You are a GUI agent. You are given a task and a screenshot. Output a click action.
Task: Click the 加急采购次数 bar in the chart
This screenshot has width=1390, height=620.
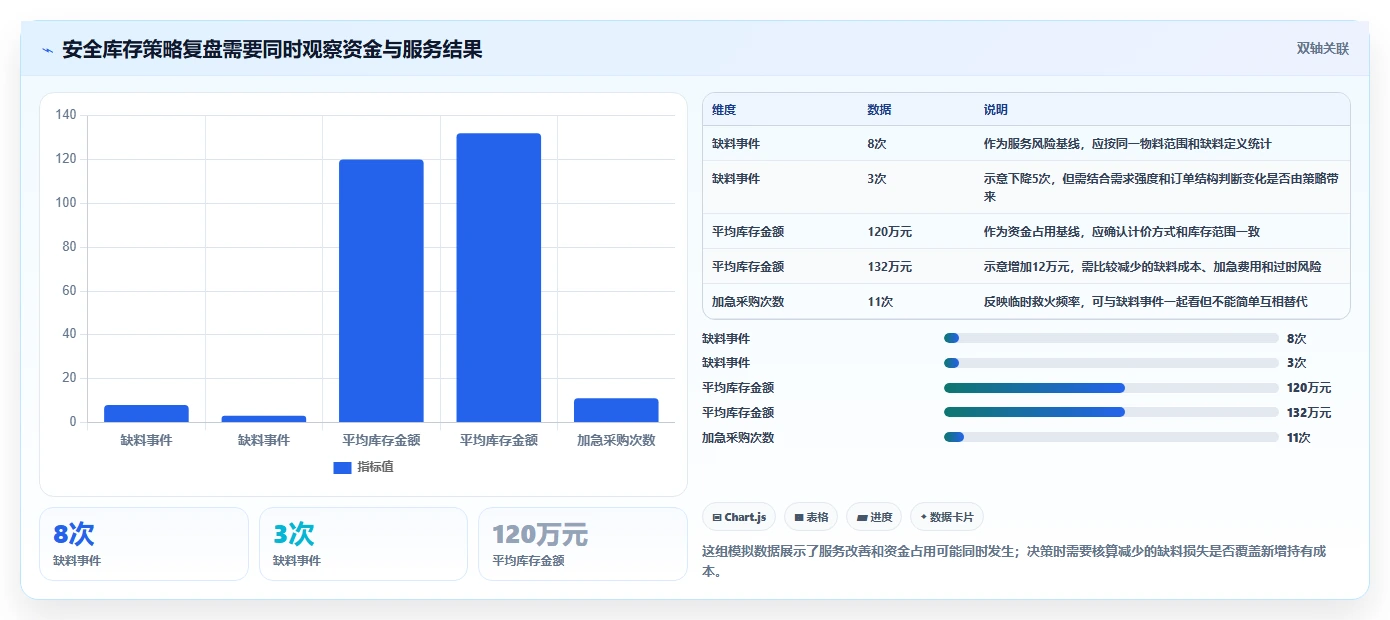click(x=616, y=410)
